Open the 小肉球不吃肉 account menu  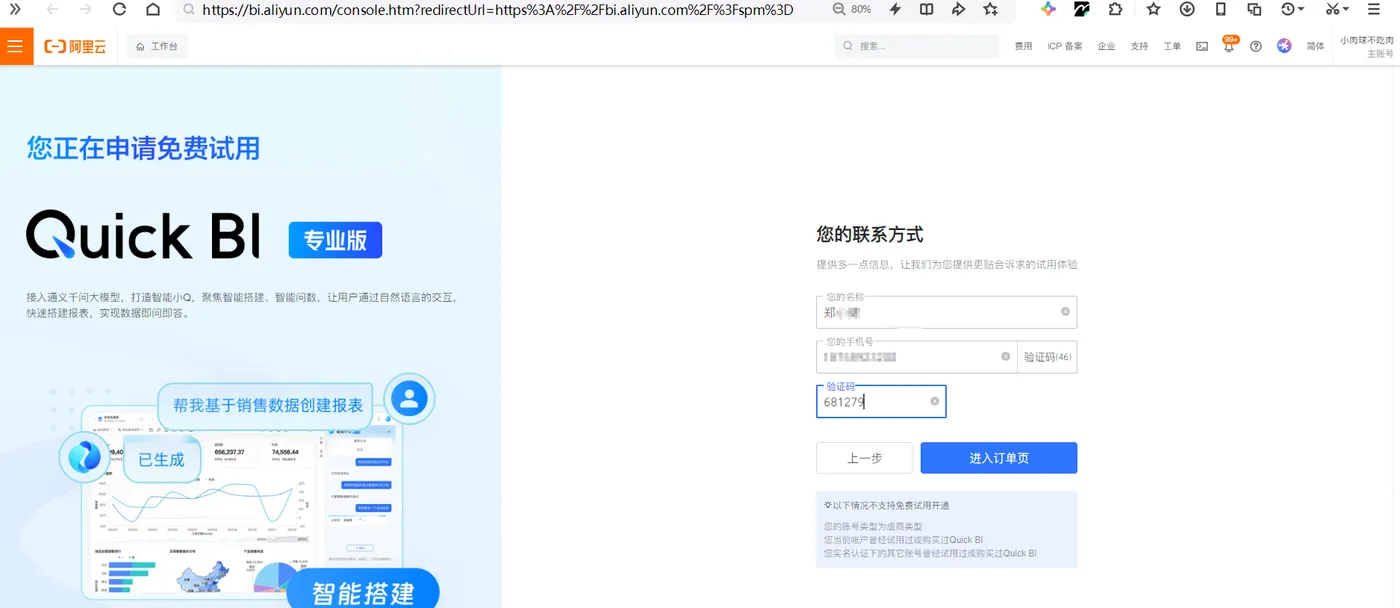1366,46
